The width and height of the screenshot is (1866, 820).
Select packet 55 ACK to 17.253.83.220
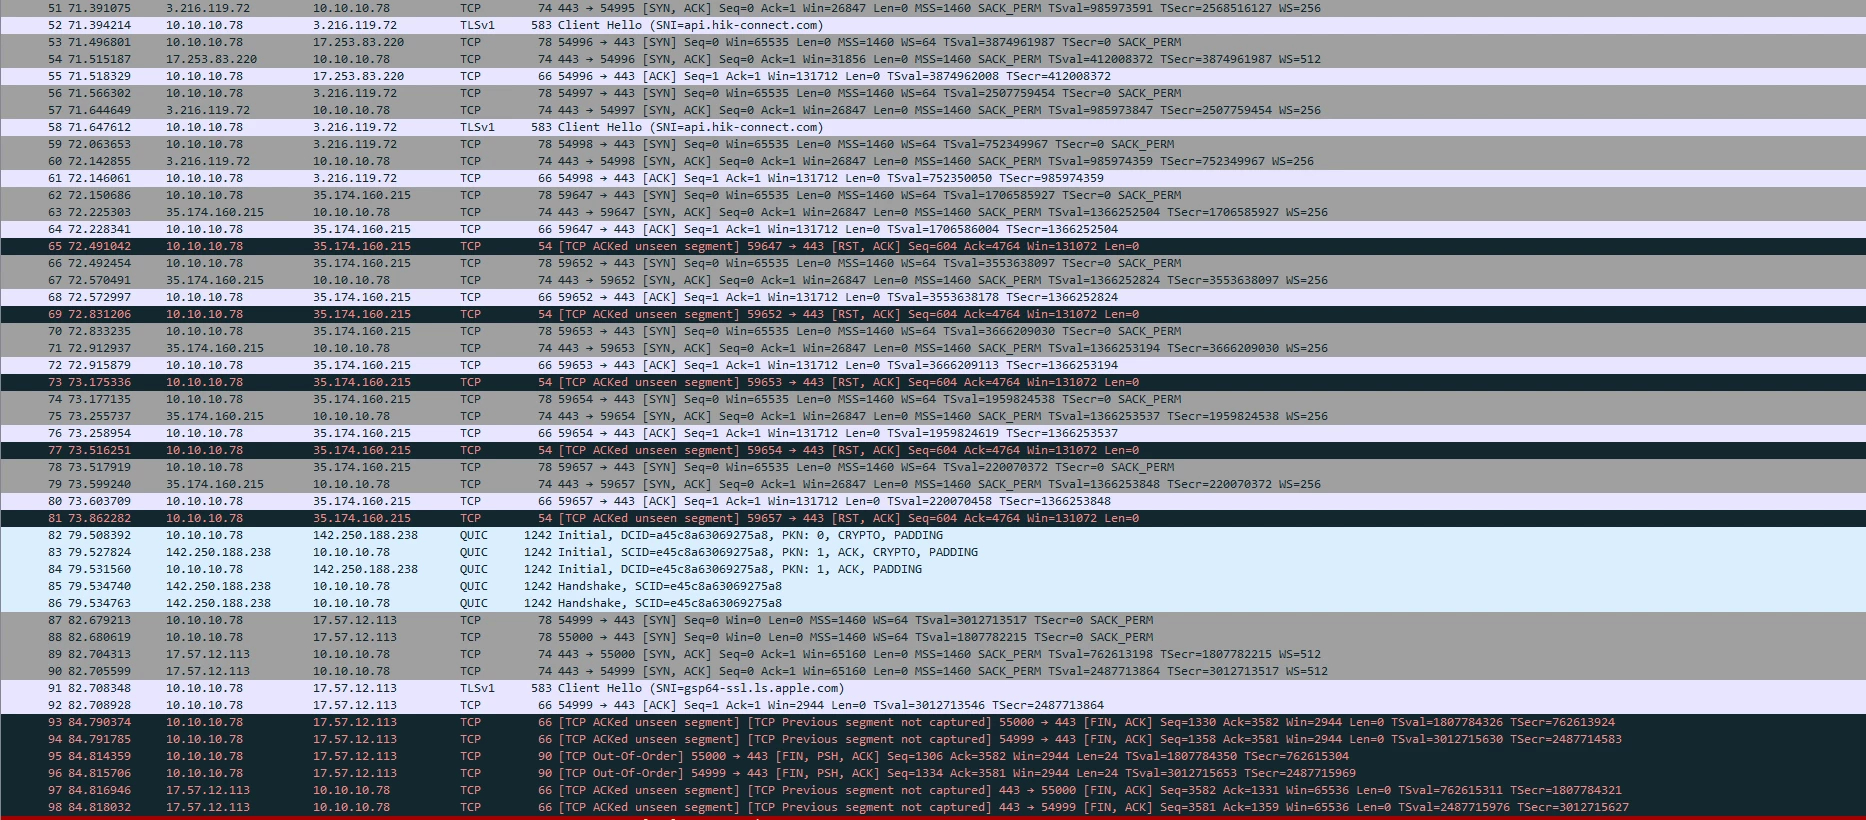click(x=933, y=76)
